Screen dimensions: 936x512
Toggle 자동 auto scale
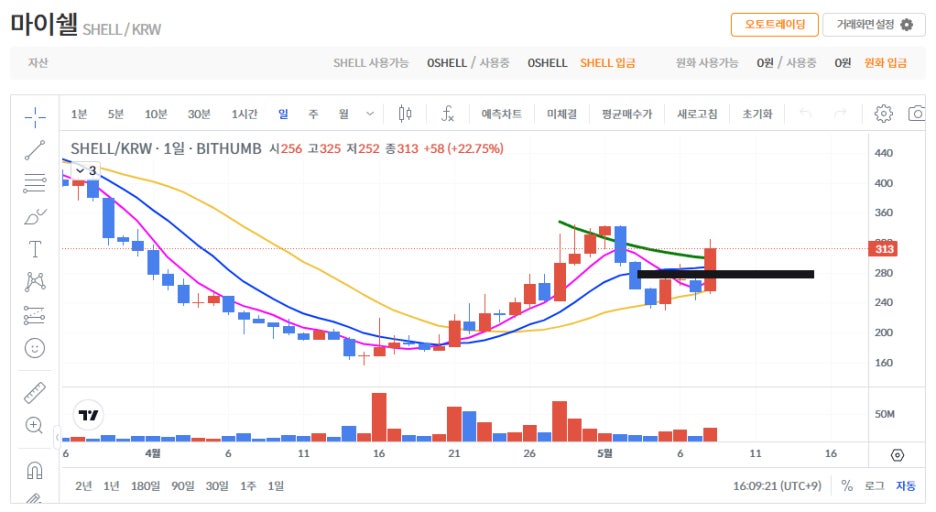[x=906, y=486]
